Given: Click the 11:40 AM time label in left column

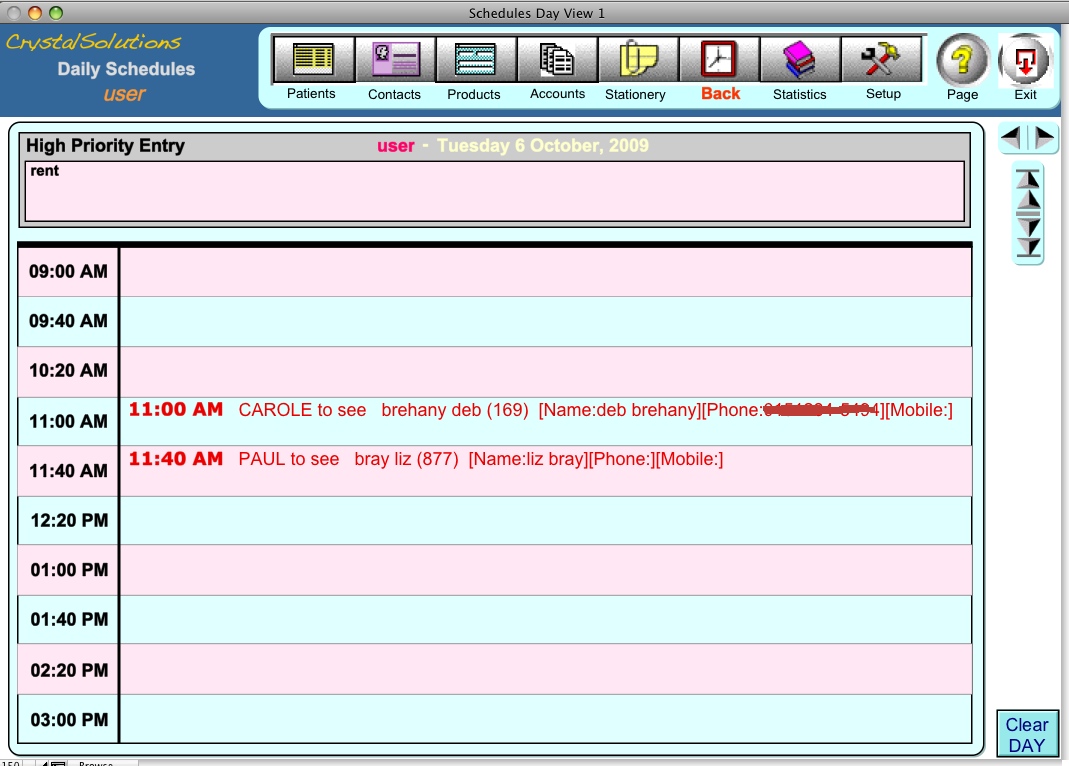Looking at the screenshot, I should [68, 471].
